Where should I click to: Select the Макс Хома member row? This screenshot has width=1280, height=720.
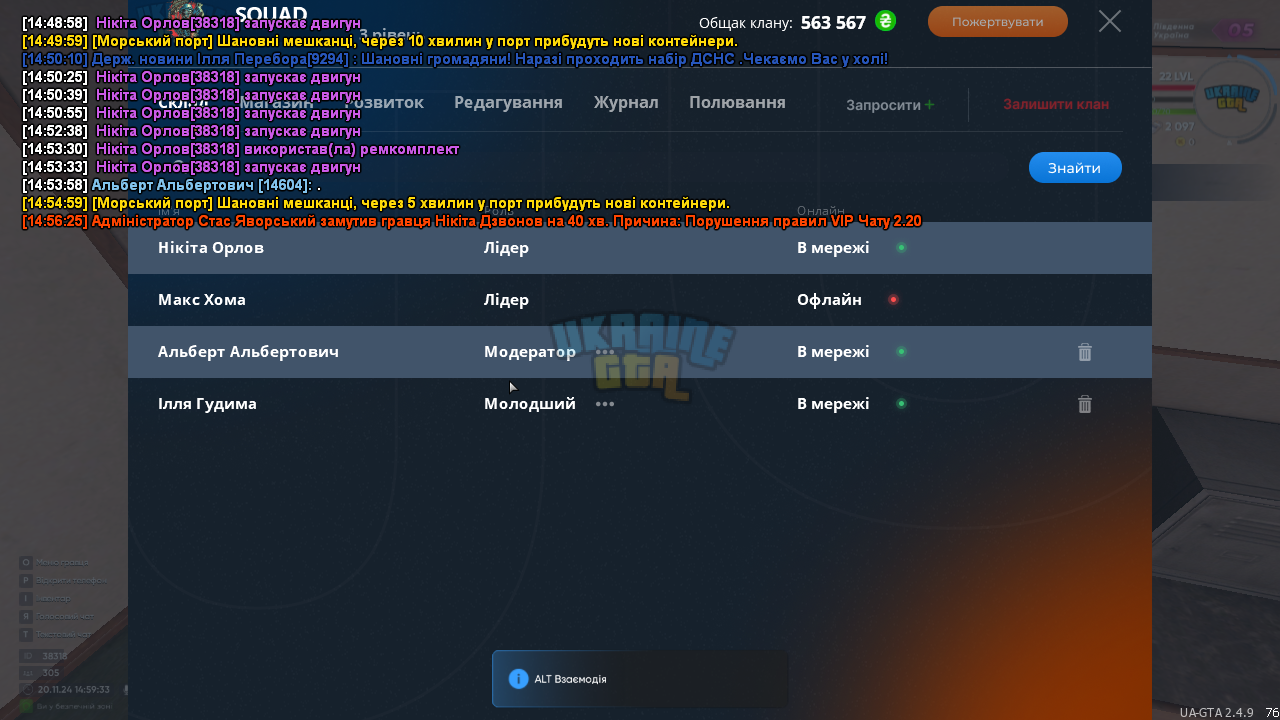point(640,300)
